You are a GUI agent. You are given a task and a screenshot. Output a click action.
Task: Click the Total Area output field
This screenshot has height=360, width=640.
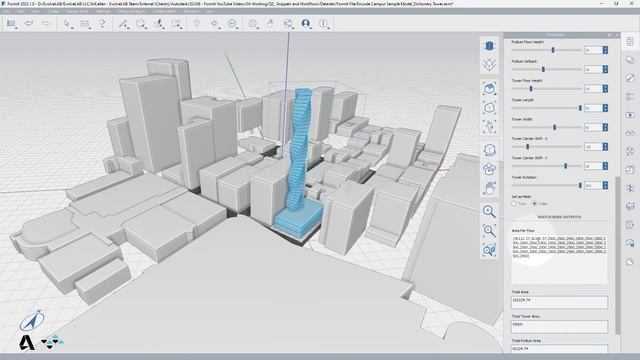coord(559,302)
